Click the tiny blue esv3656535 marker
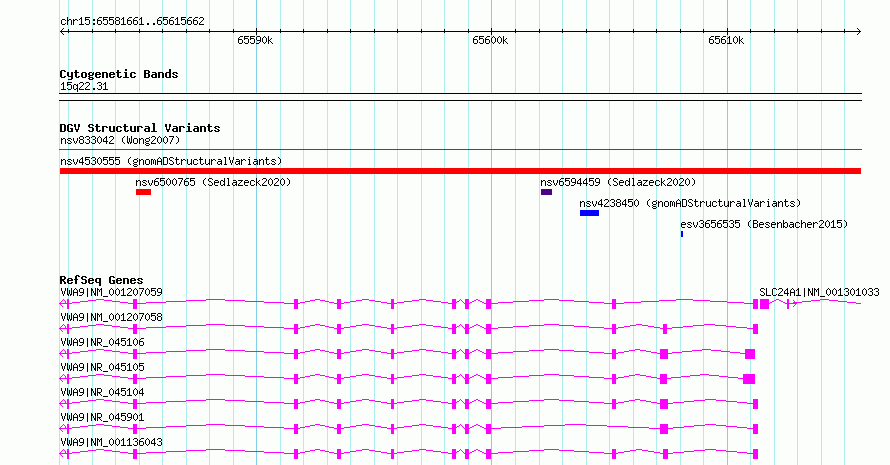The image size is (890, 465). 682,234
